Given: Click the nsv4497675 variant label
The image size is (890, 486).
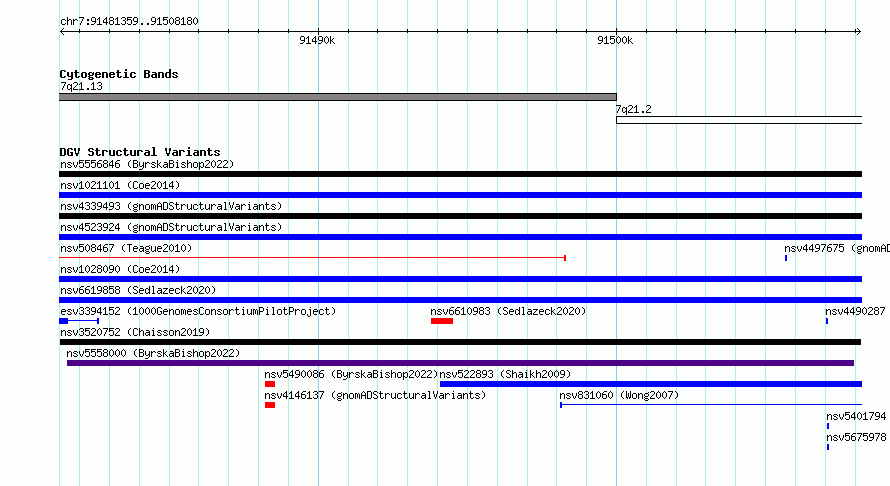Looking at the screenshot, I should click(837, 248).
